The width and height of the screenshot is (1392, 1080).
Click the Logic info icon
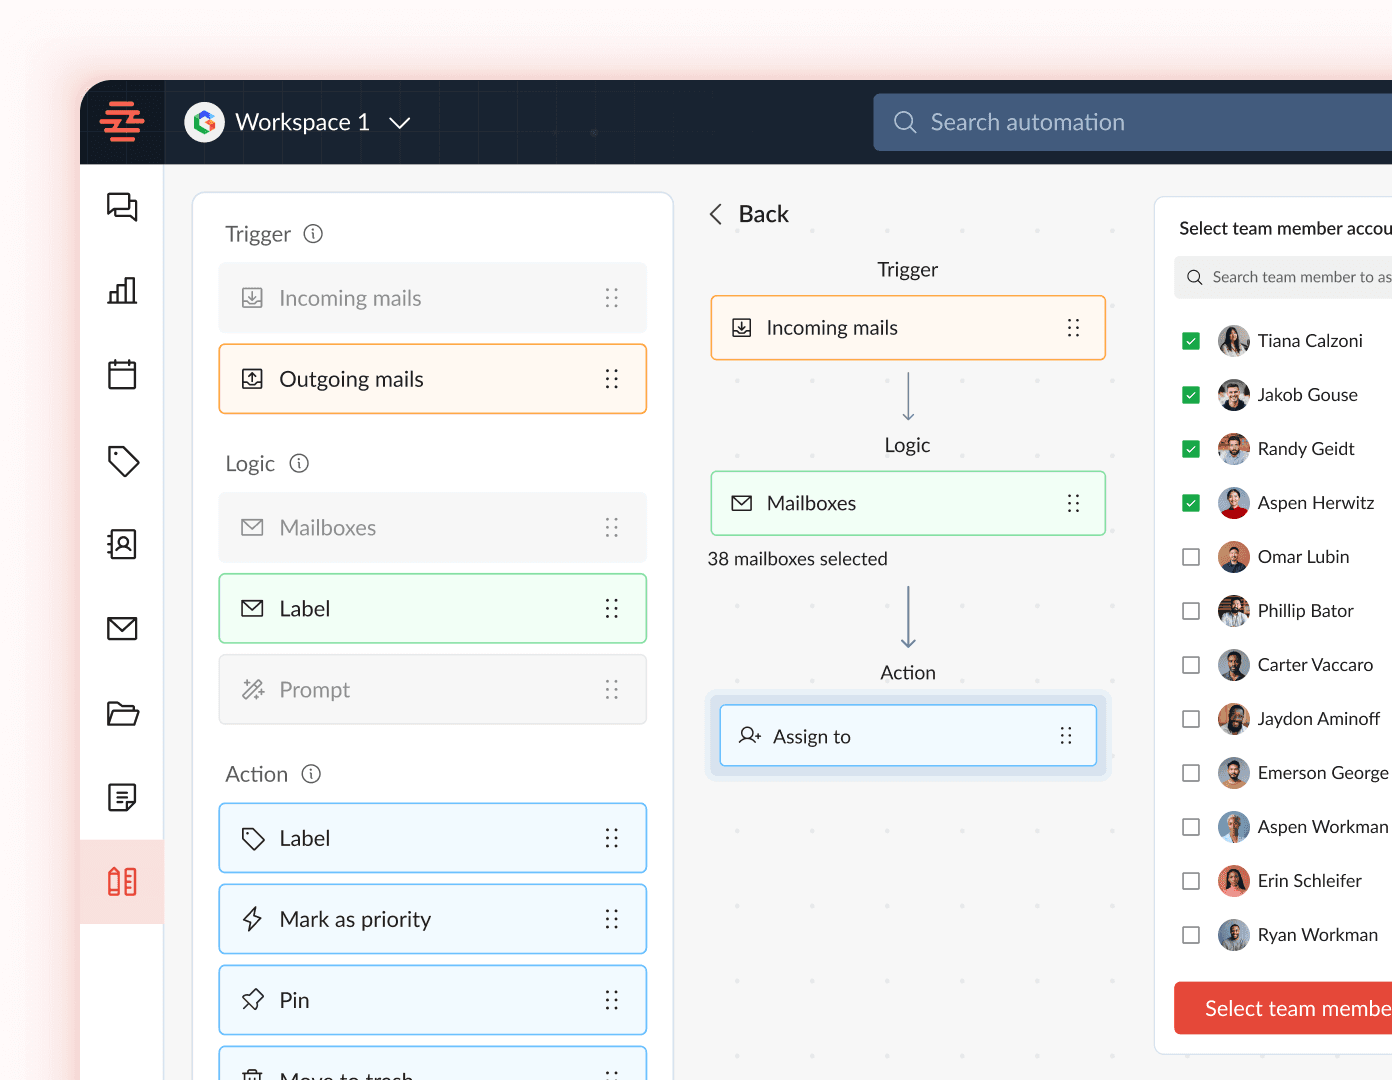[x=299, y=463]
